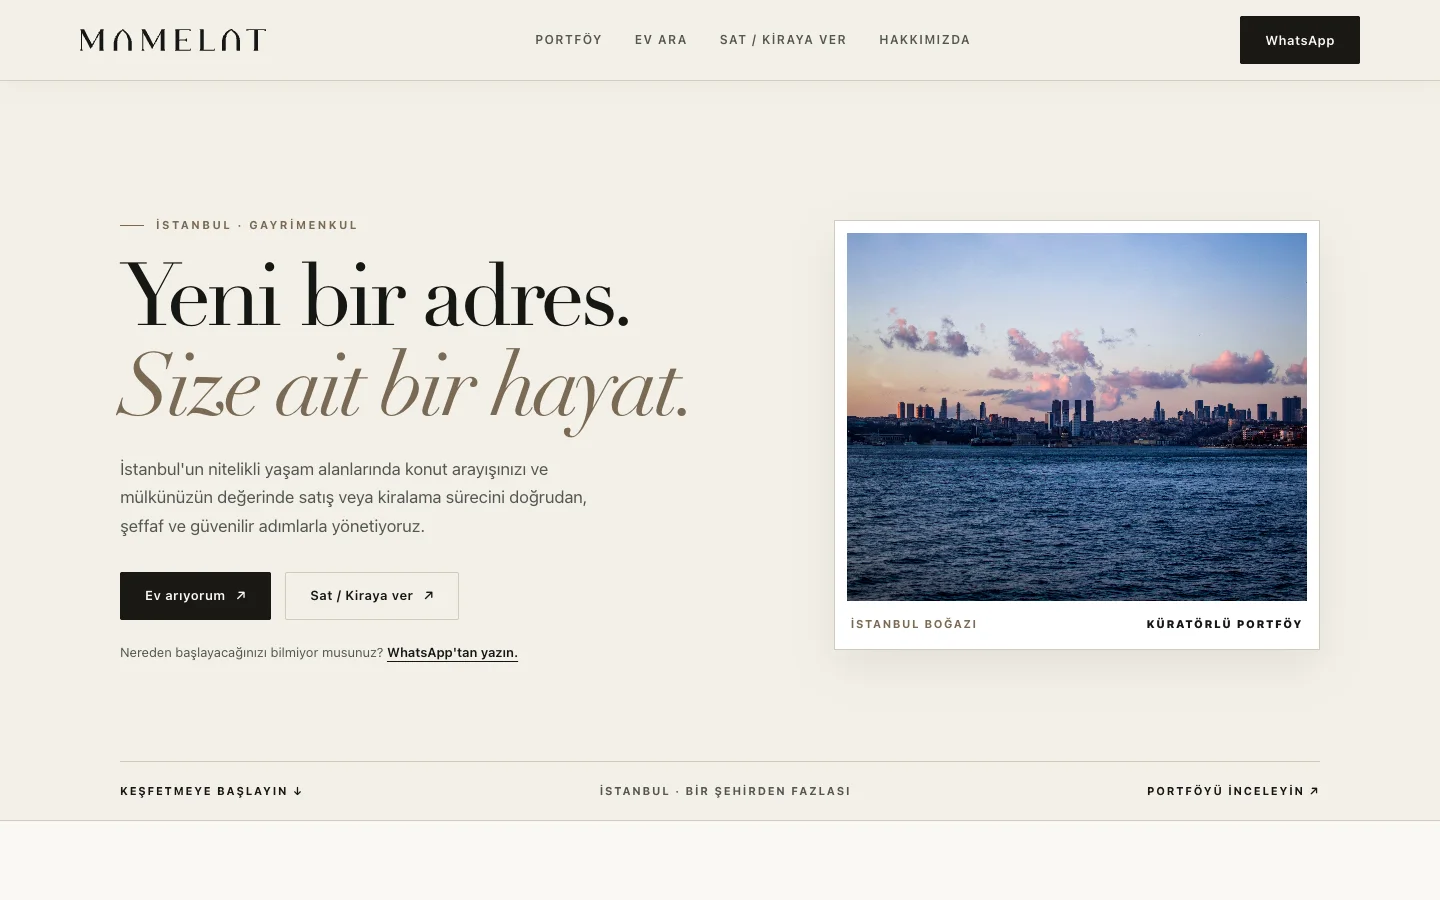Follow the WhatsApp'tan yazın link
The width and height of the screenshot is (1440, 900).
452,653
